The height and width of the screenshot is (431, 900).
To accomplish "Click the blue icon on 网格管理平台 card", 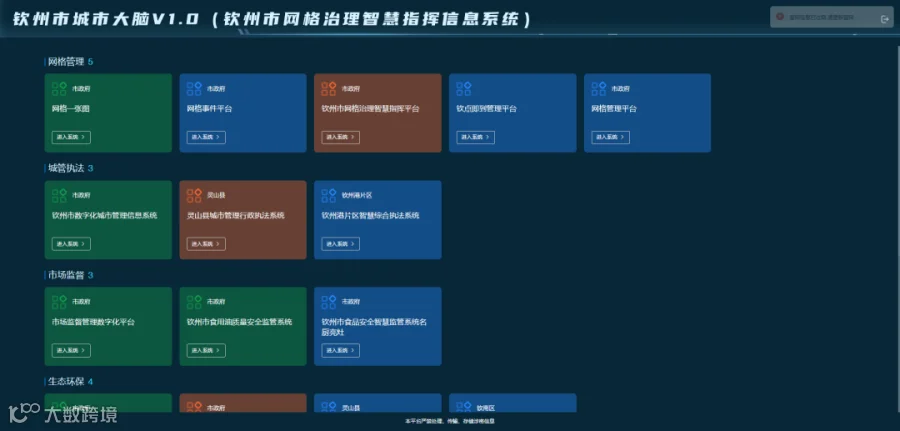I will 599,88.
